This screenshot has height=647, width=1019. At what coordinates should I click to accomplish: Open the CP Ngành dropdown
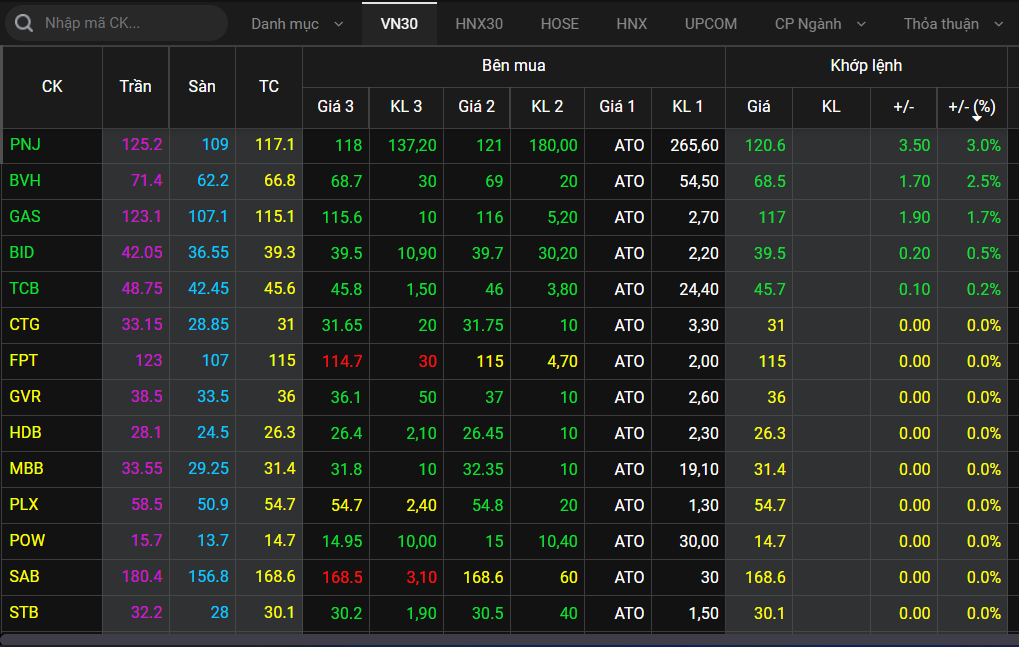tap(820, 23)
